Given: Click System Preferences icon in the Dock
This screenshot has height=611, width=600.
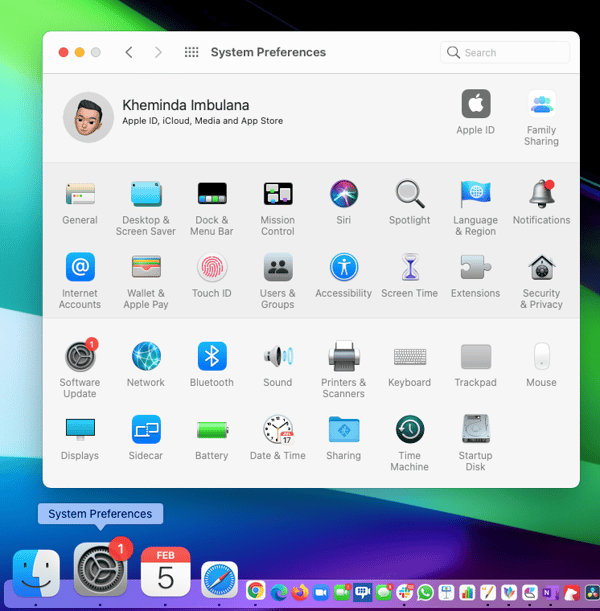Looking at the screenshot, I should [101, 569].
